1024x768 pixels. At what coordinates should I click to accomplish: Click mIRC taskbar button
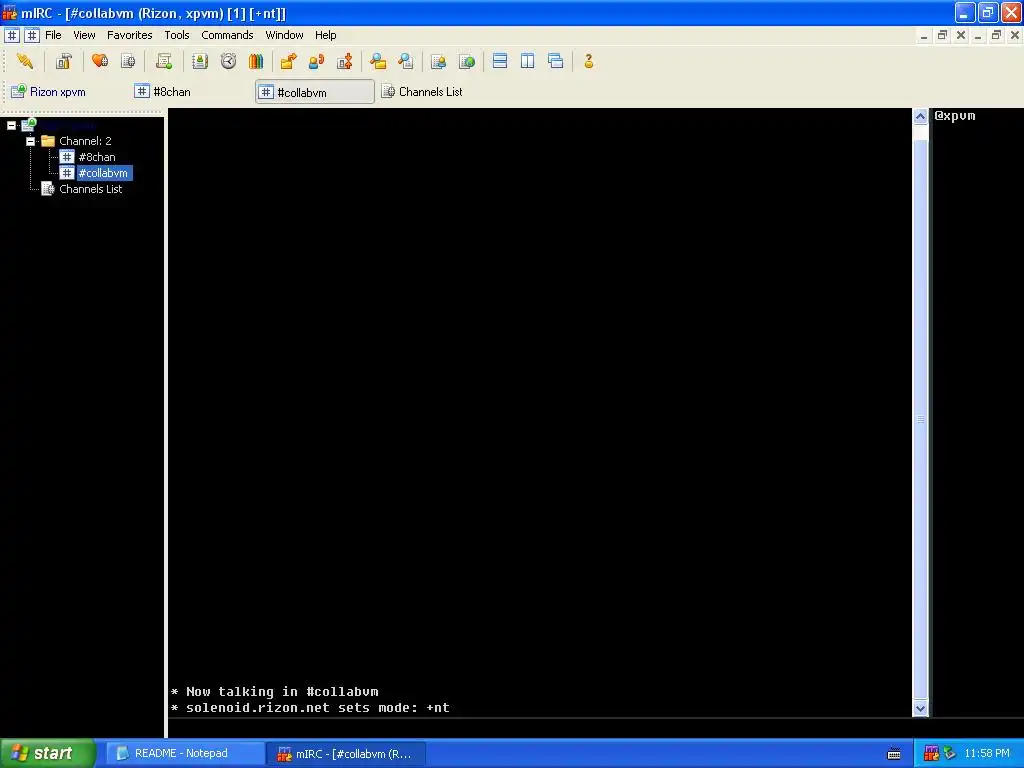click(346, 754)
